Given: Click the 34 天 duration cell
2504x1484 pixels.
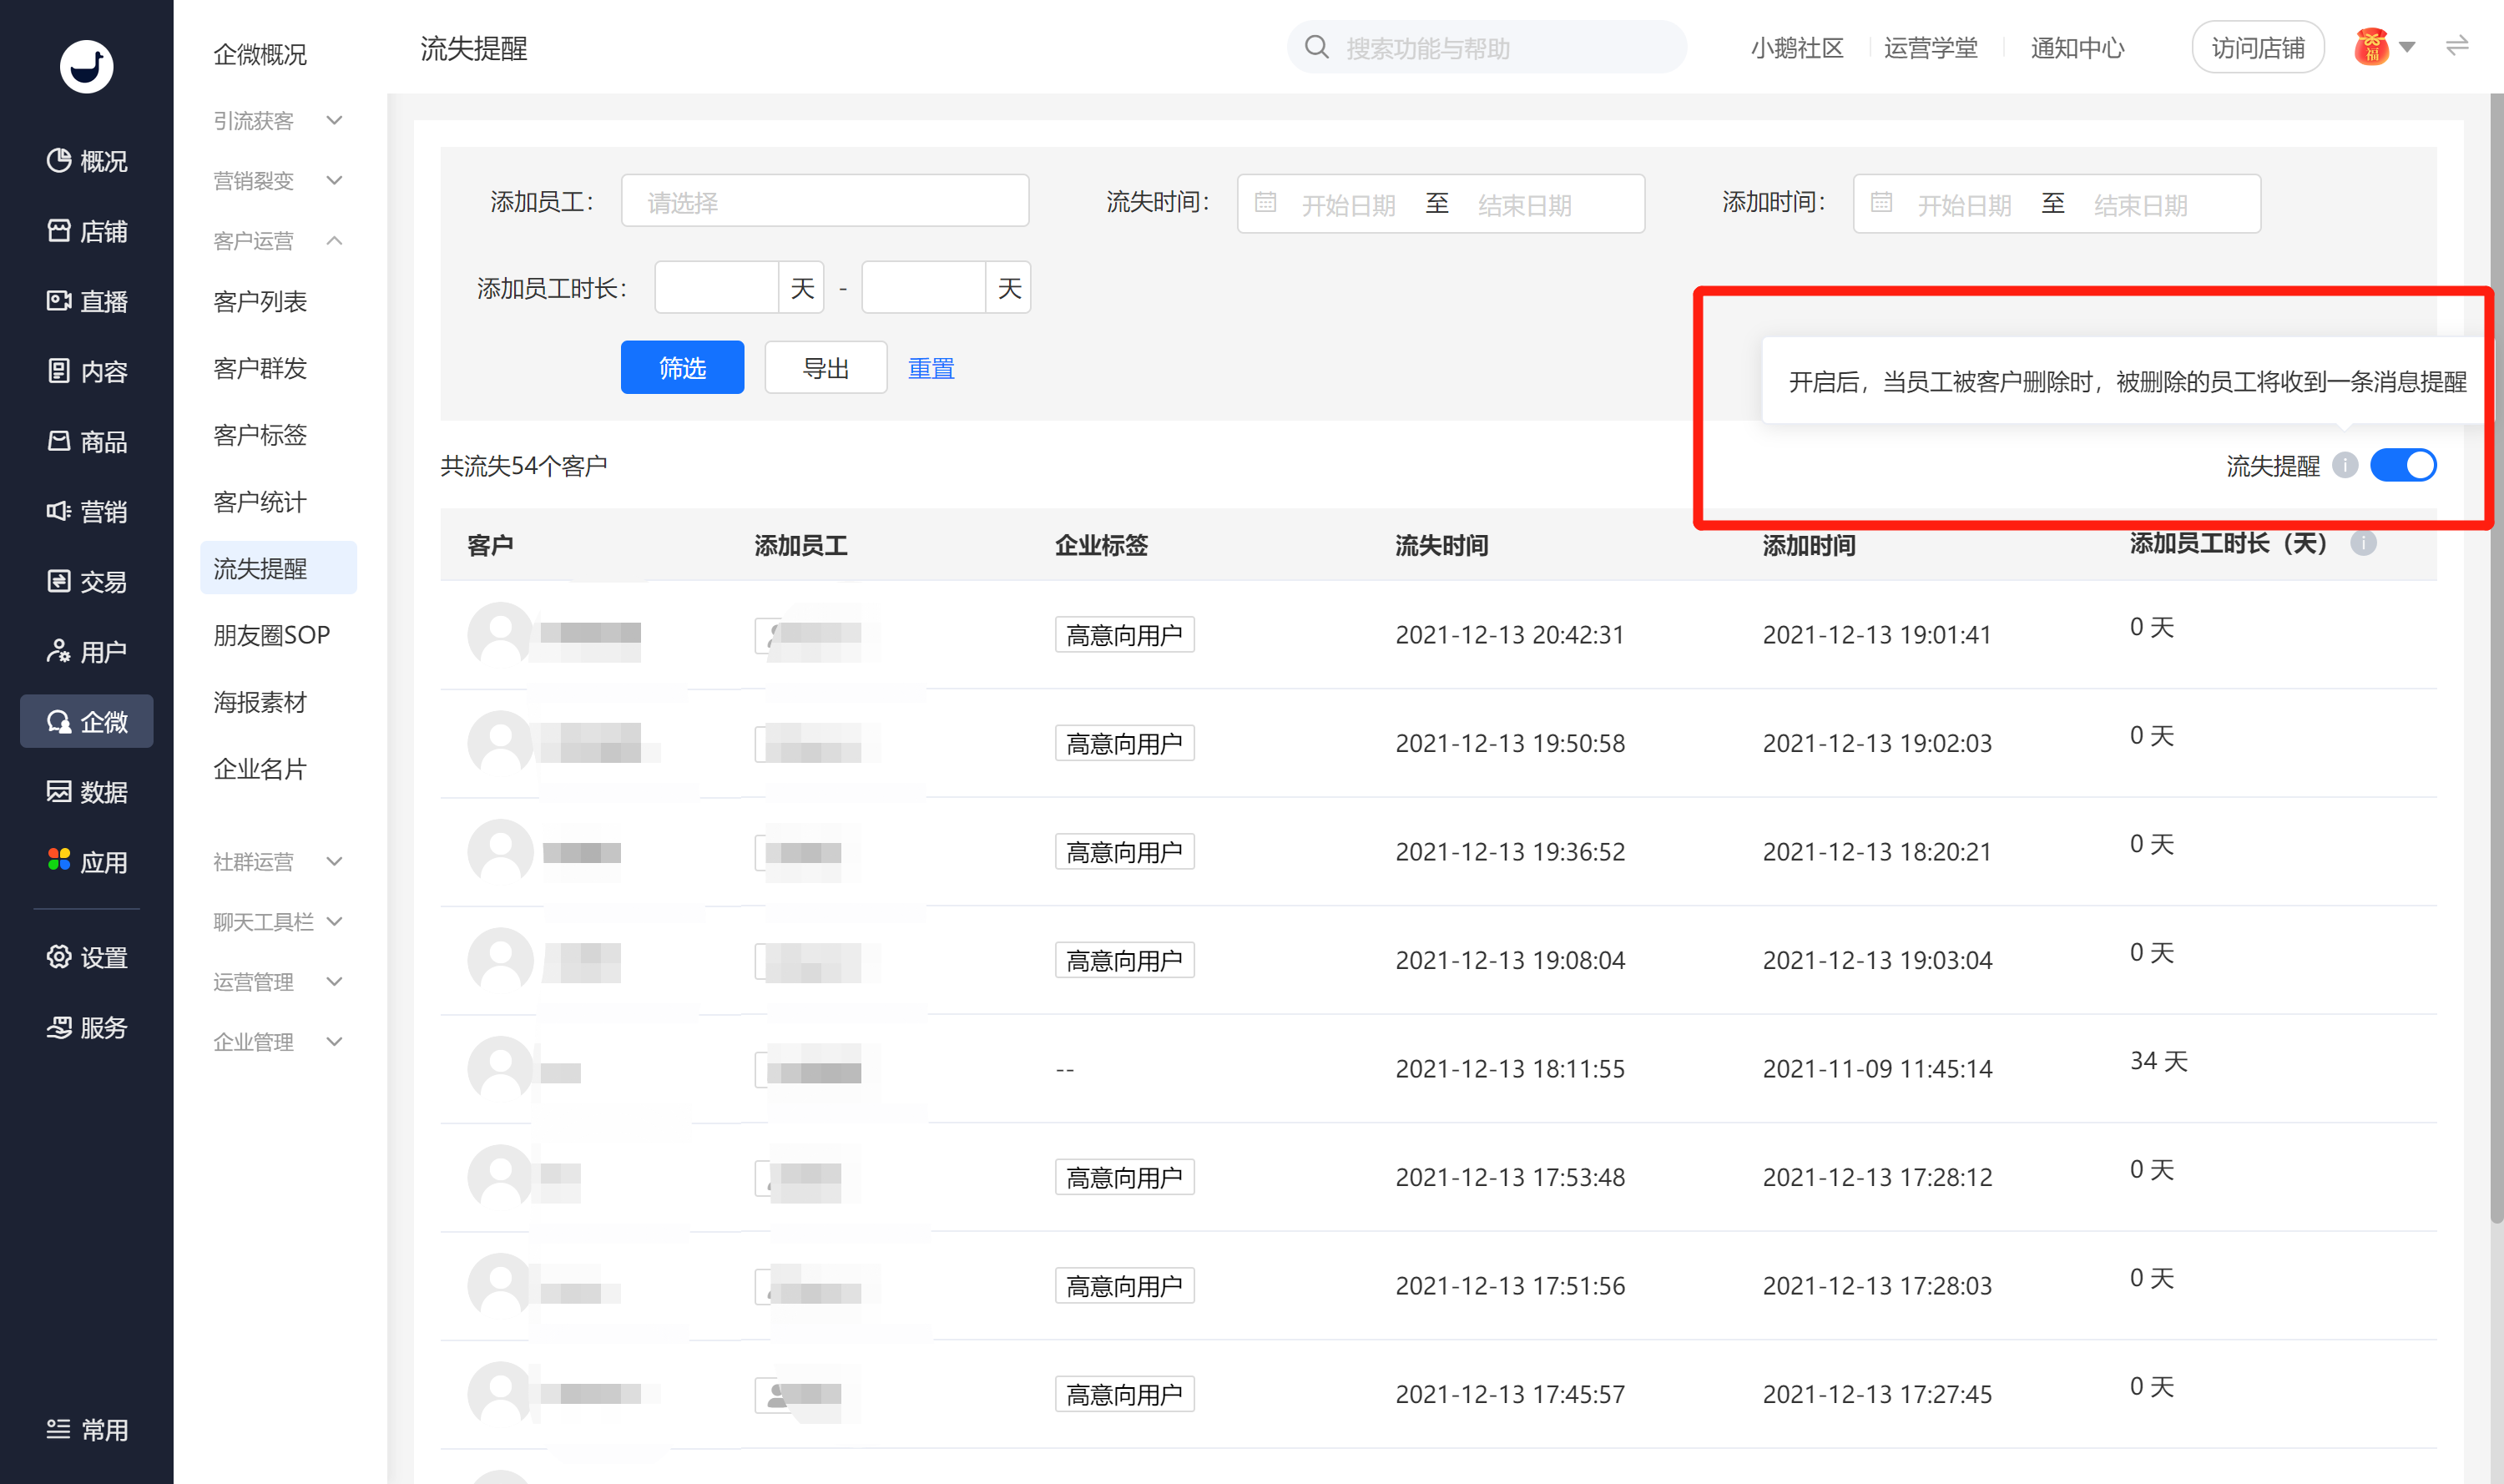Looking at the screenshot, I should point(2158,1060).
